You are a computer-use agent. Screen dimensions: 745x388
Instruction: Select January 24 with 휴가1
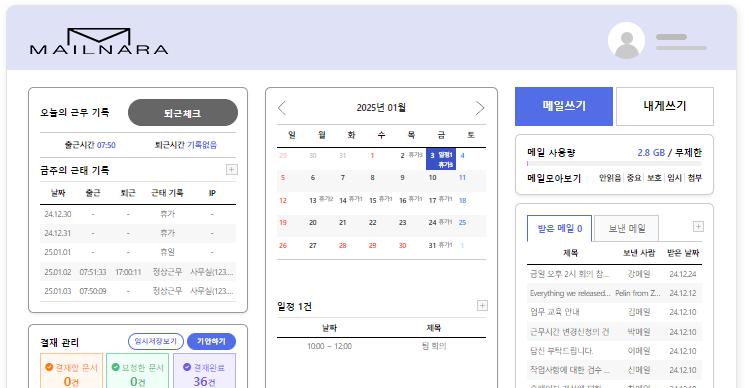(440, 222)
